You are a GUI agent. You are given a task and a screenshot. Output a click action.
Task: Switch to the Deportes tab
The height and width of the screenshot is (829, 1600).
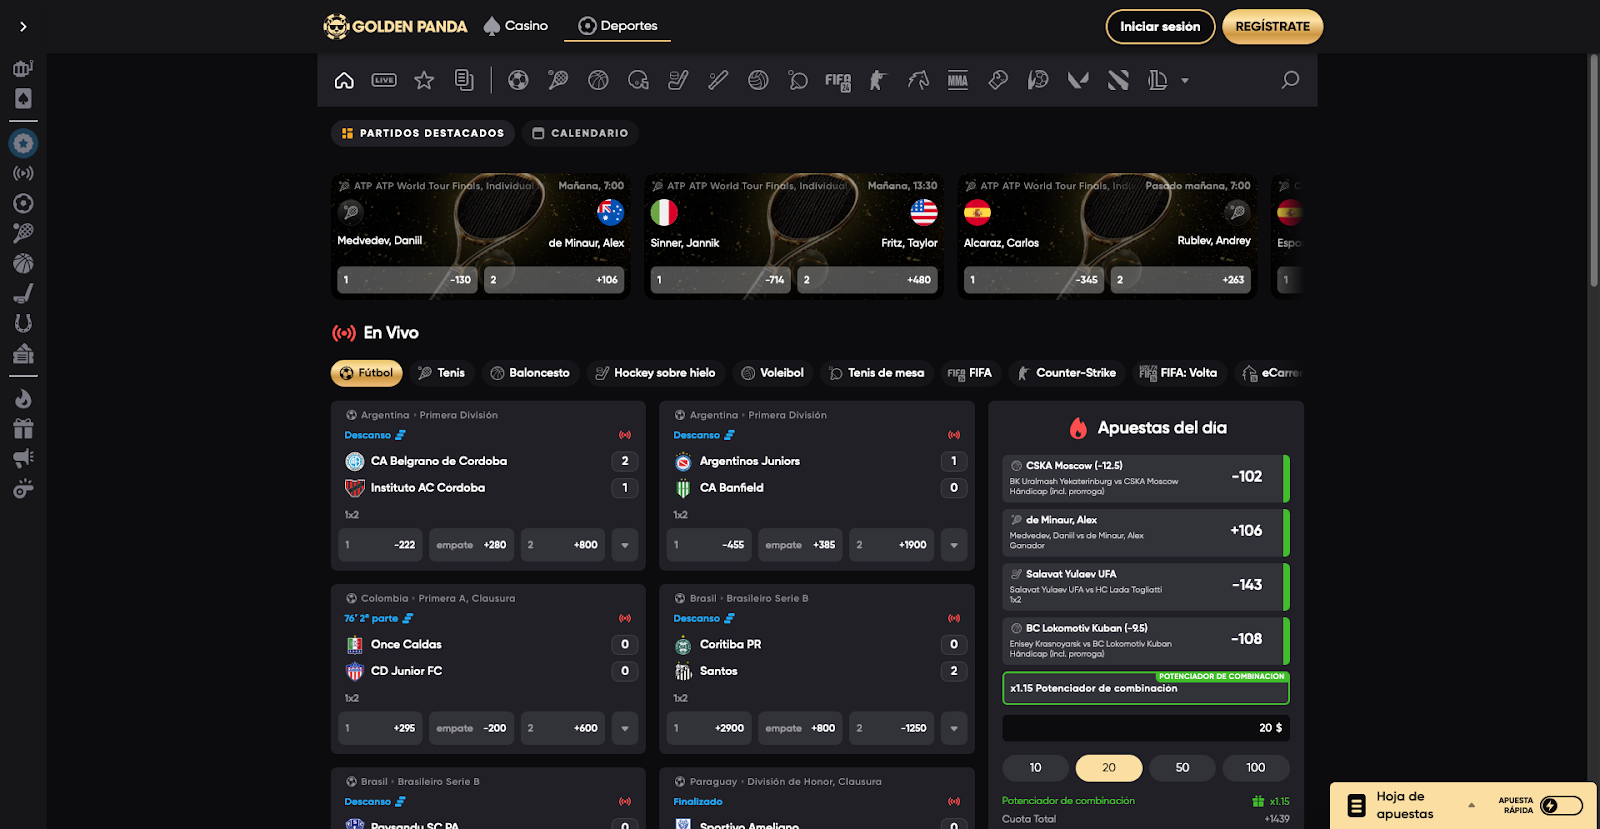click(x=618, y=26)
